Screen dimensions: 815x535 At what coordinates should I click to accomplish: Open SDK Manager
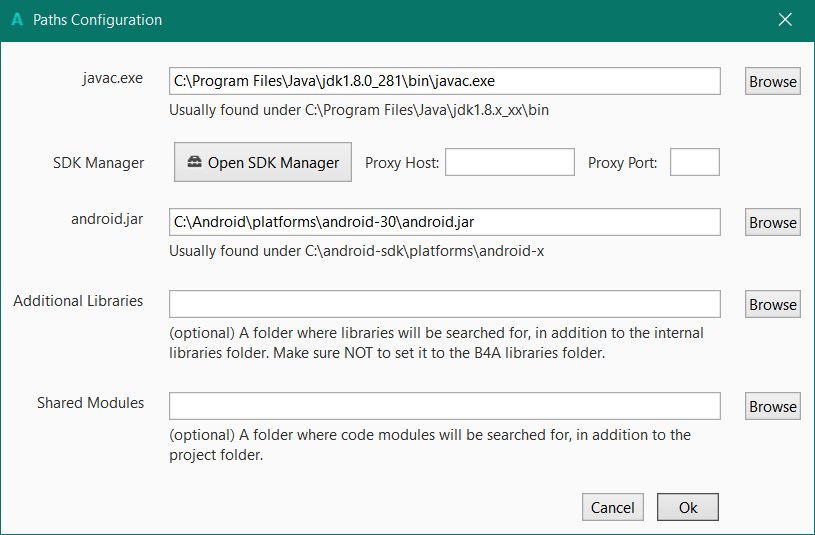click(x=263, y=162)
